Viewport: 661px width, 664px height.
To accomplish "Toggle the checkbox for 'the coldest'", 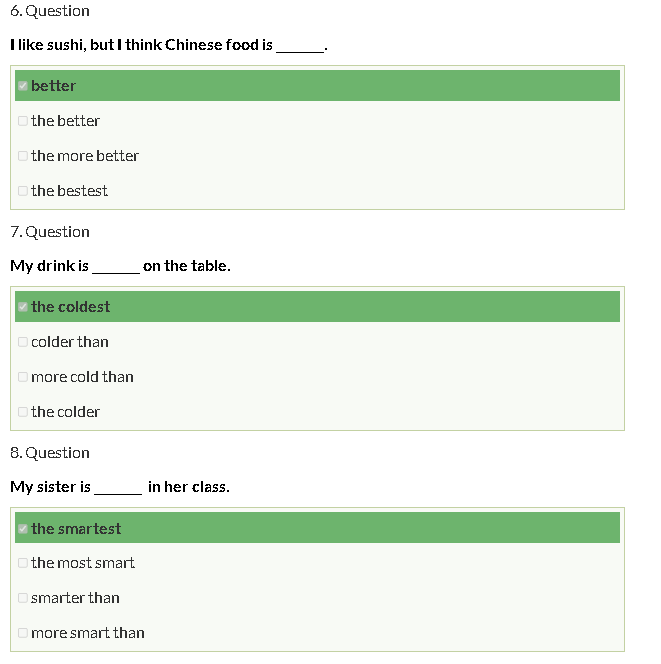I will (23, 307).
